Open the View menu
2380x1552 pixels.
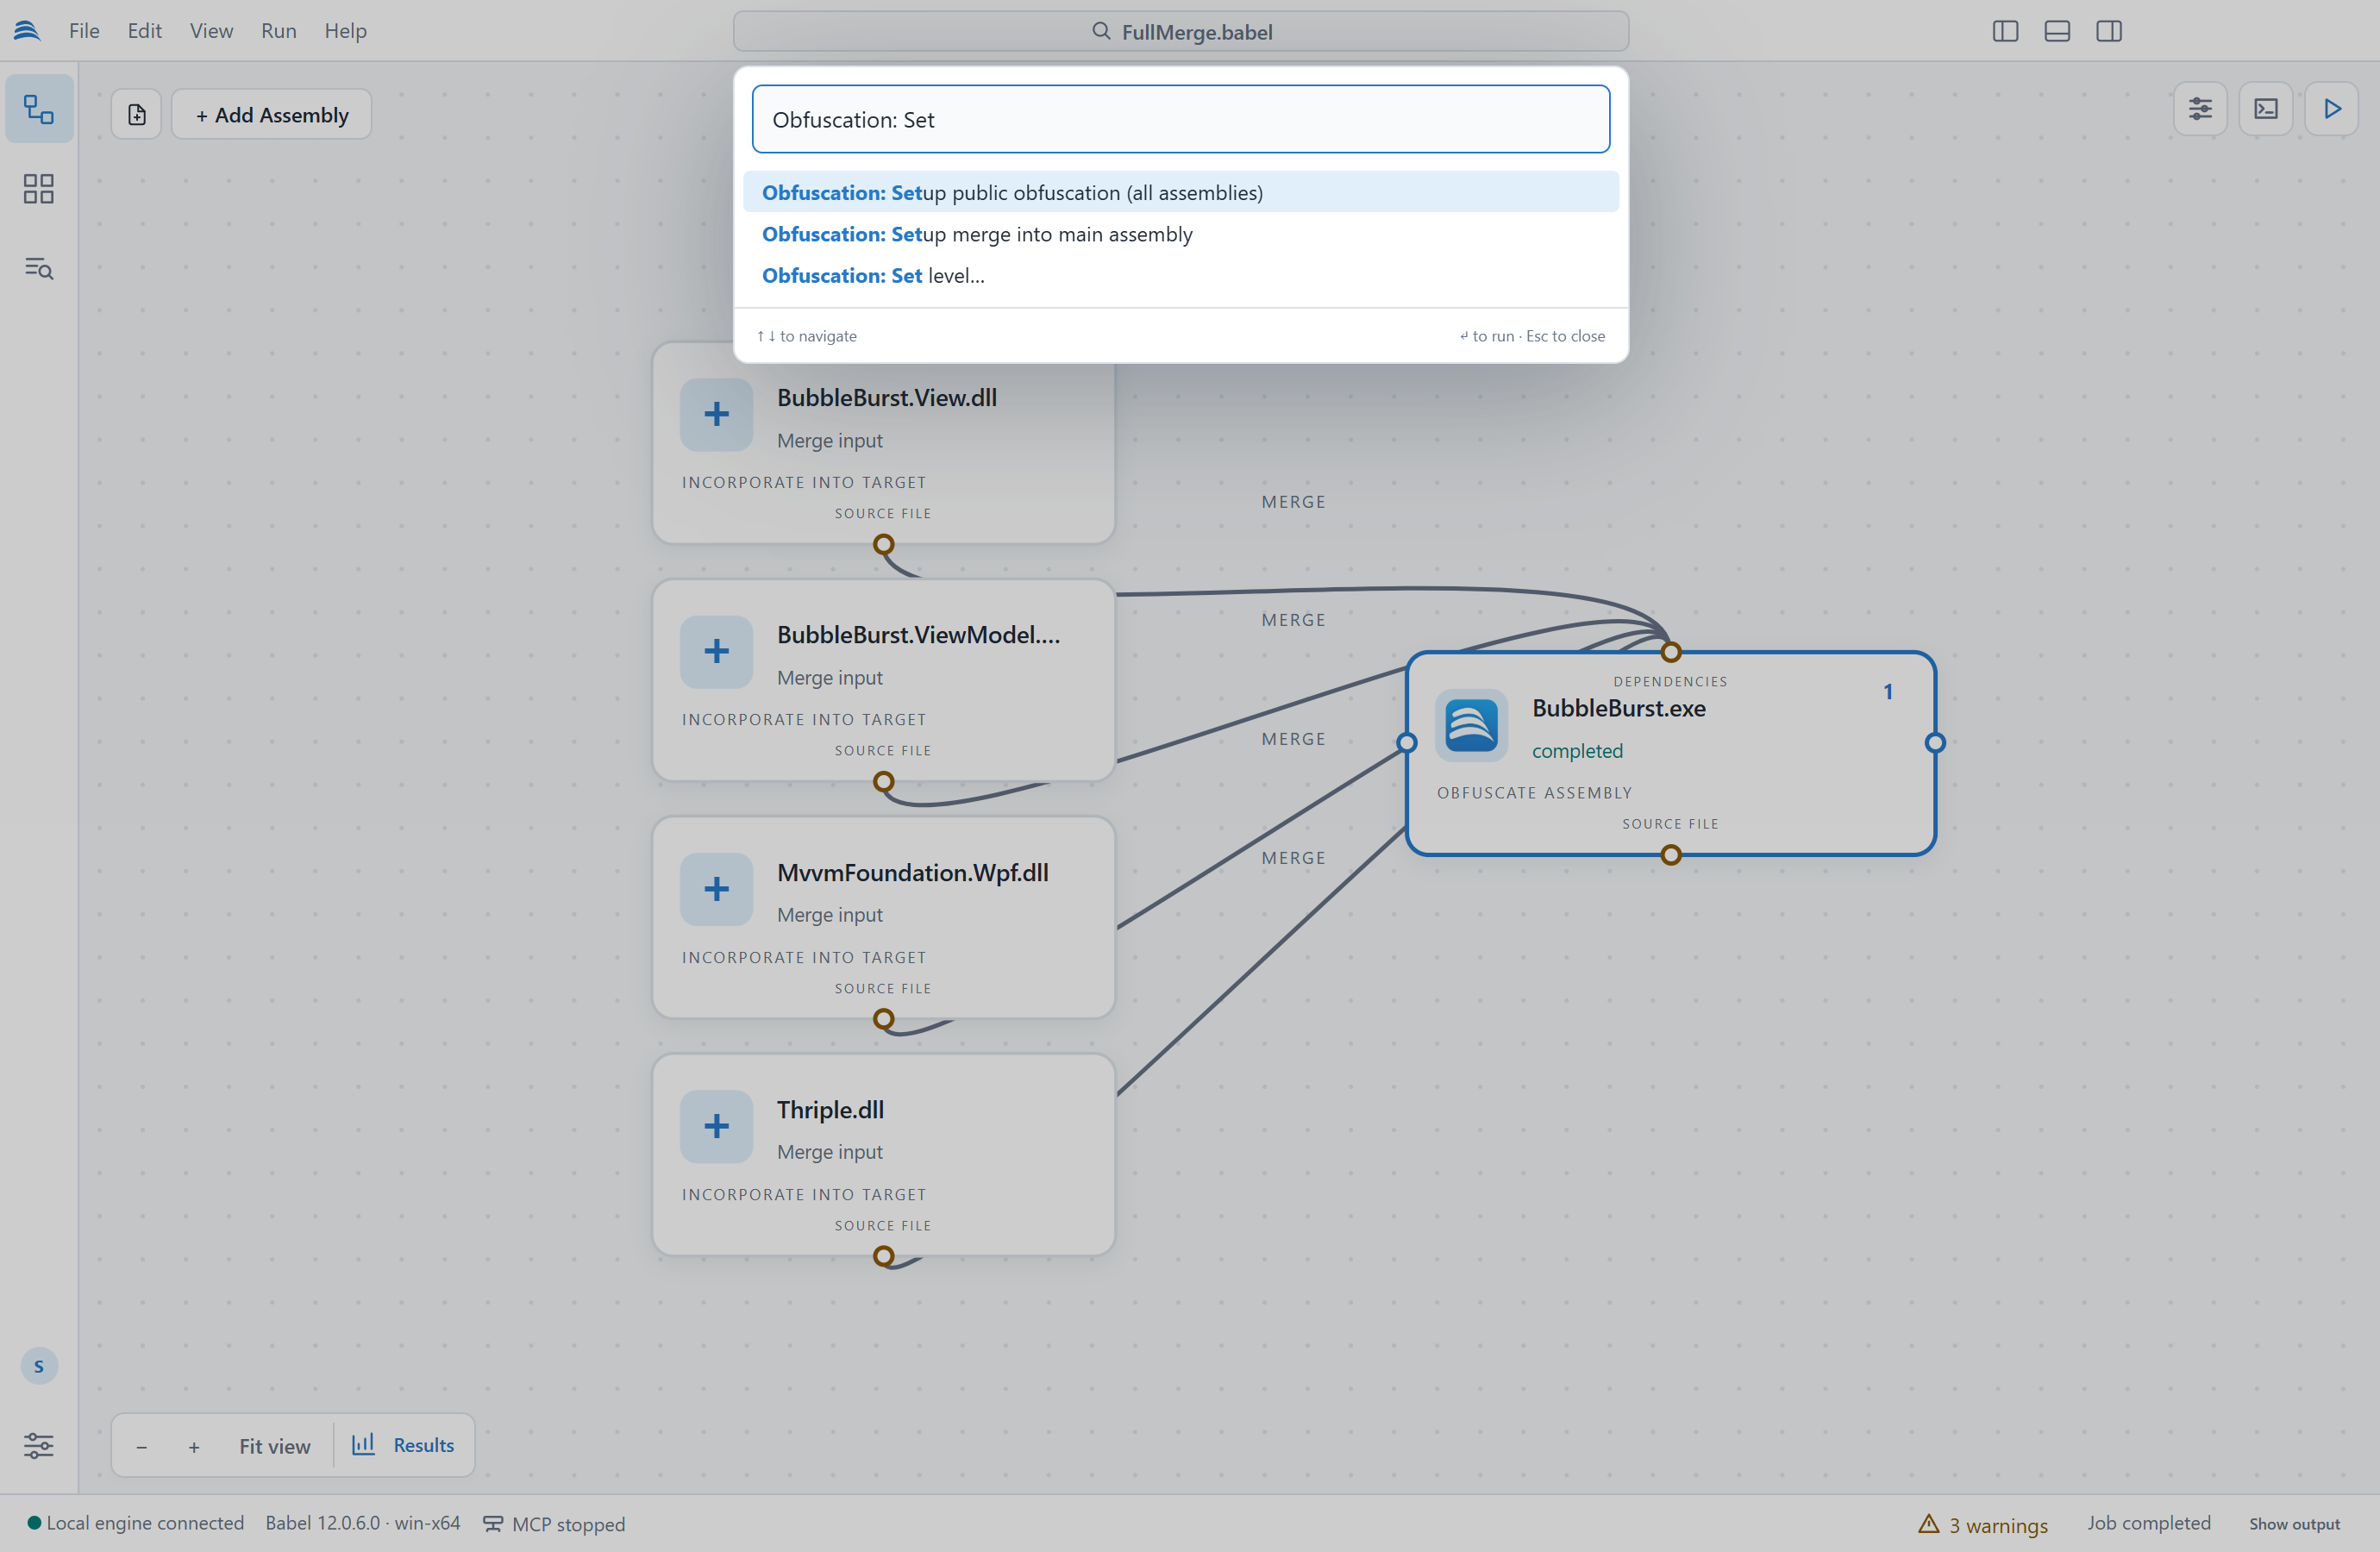[211, 31]
